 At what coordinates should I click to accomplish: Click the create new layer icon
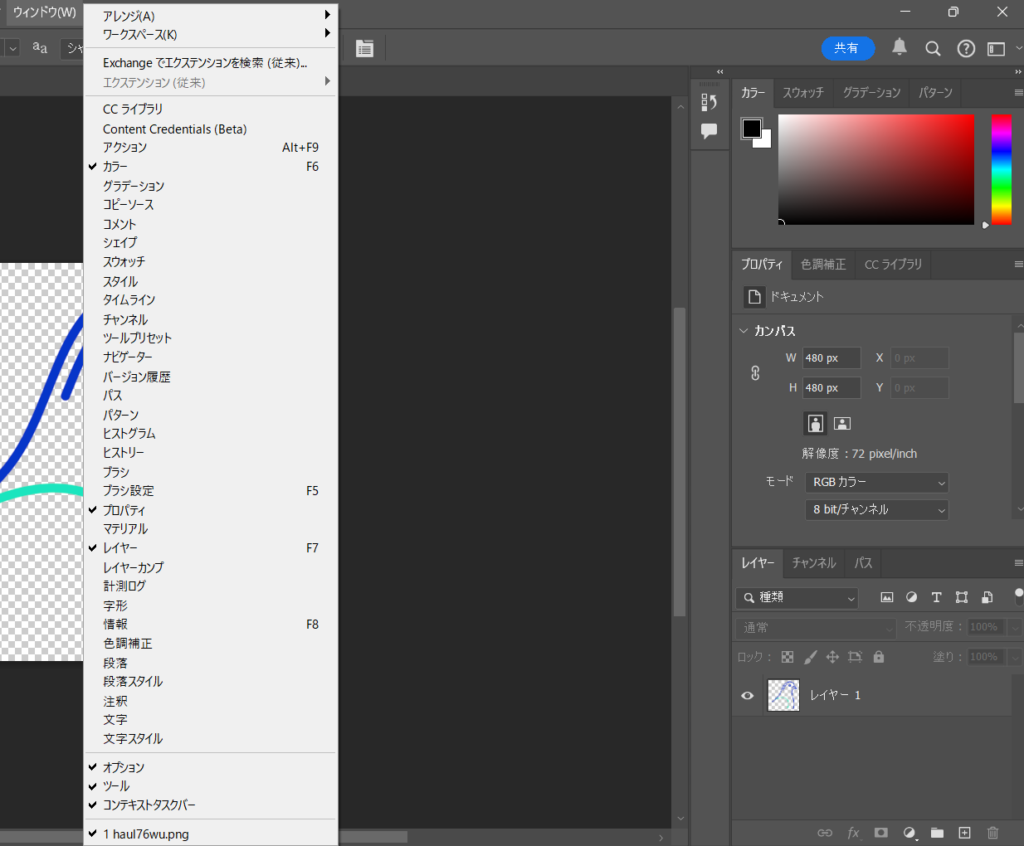coord(964,832)
